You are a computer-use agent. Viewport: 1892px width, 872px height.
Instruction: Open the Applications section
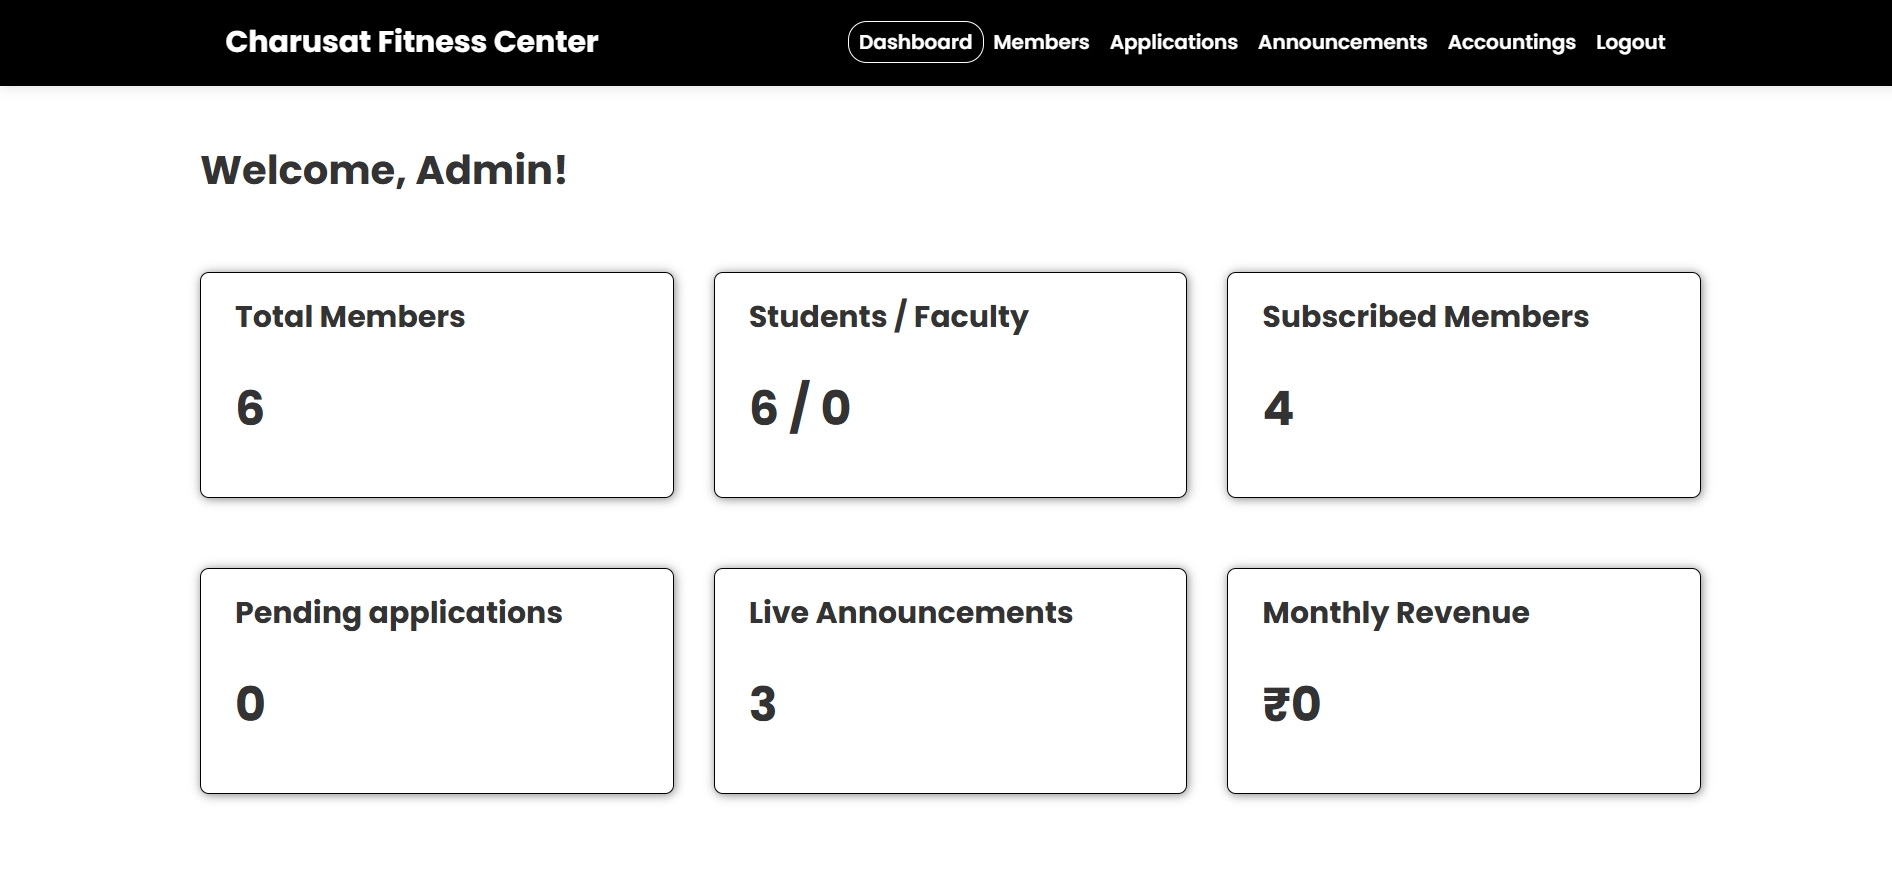click(1173, 42)
